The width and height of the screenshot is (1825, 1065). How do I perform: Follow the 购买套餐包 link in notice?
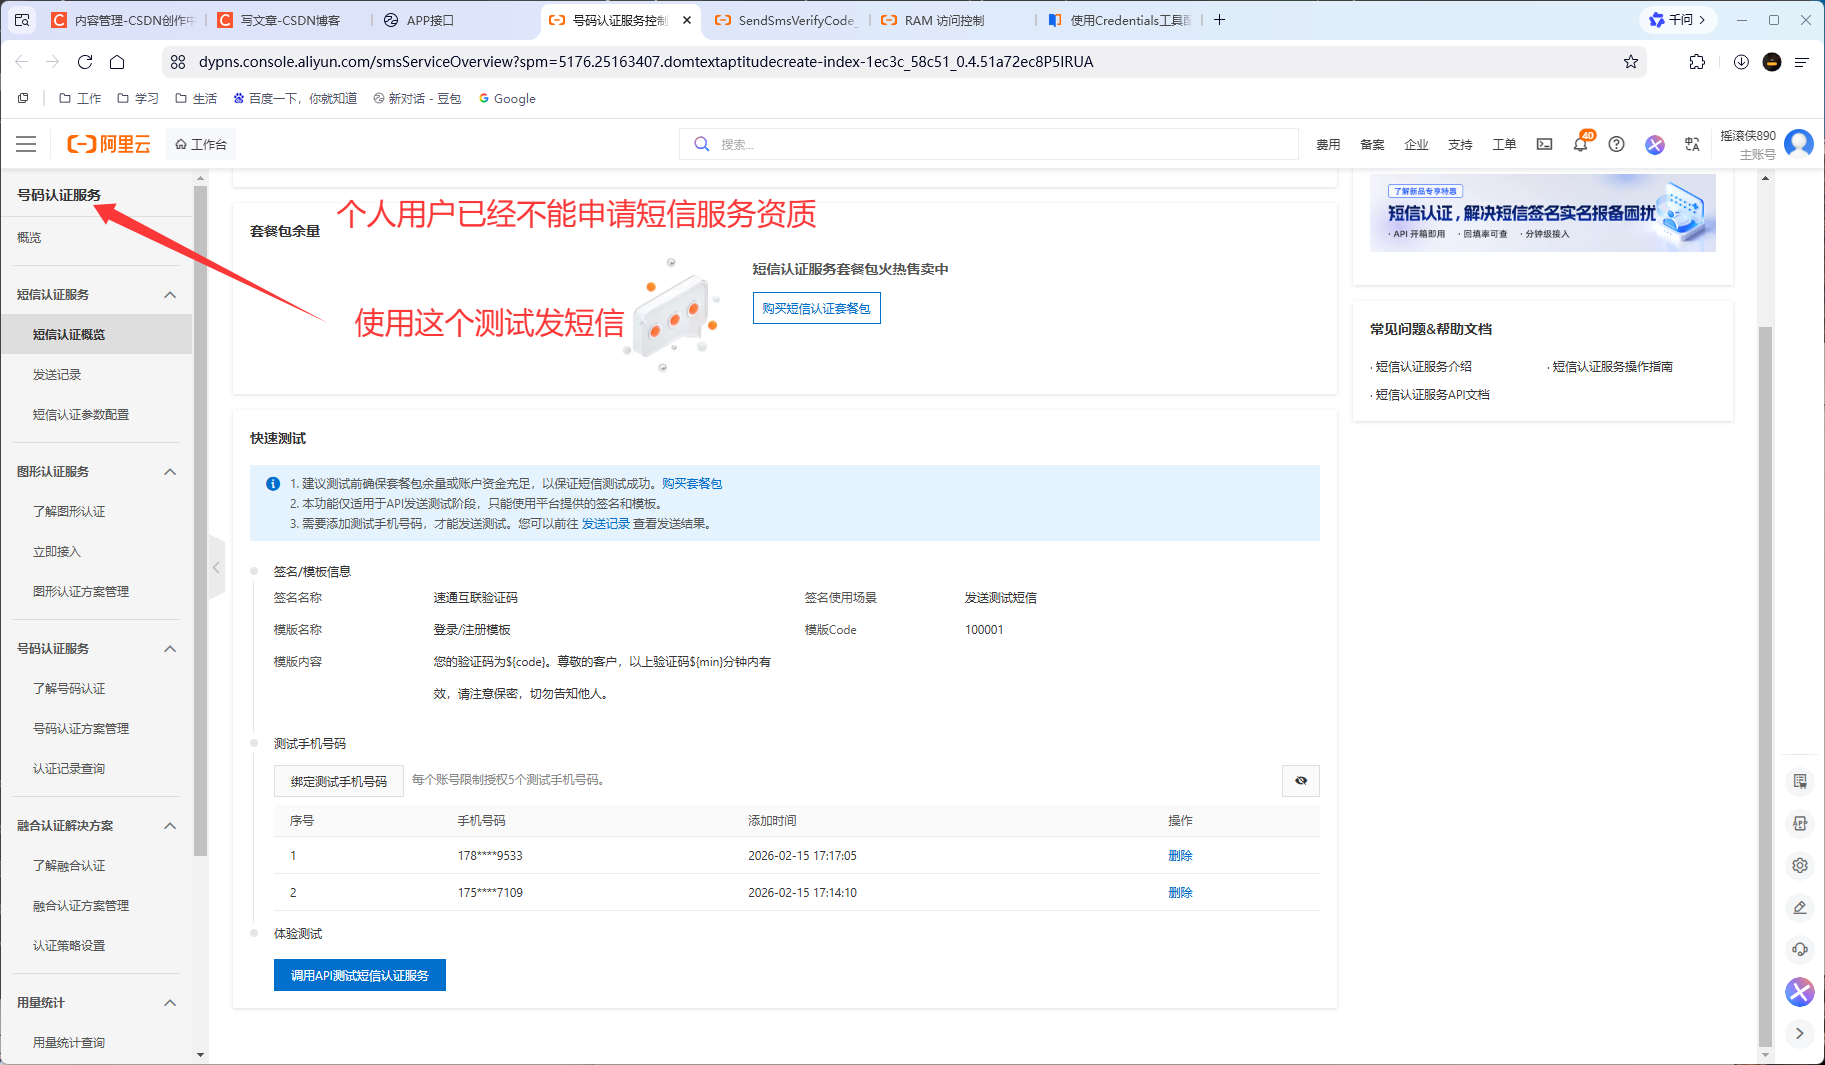692,484
